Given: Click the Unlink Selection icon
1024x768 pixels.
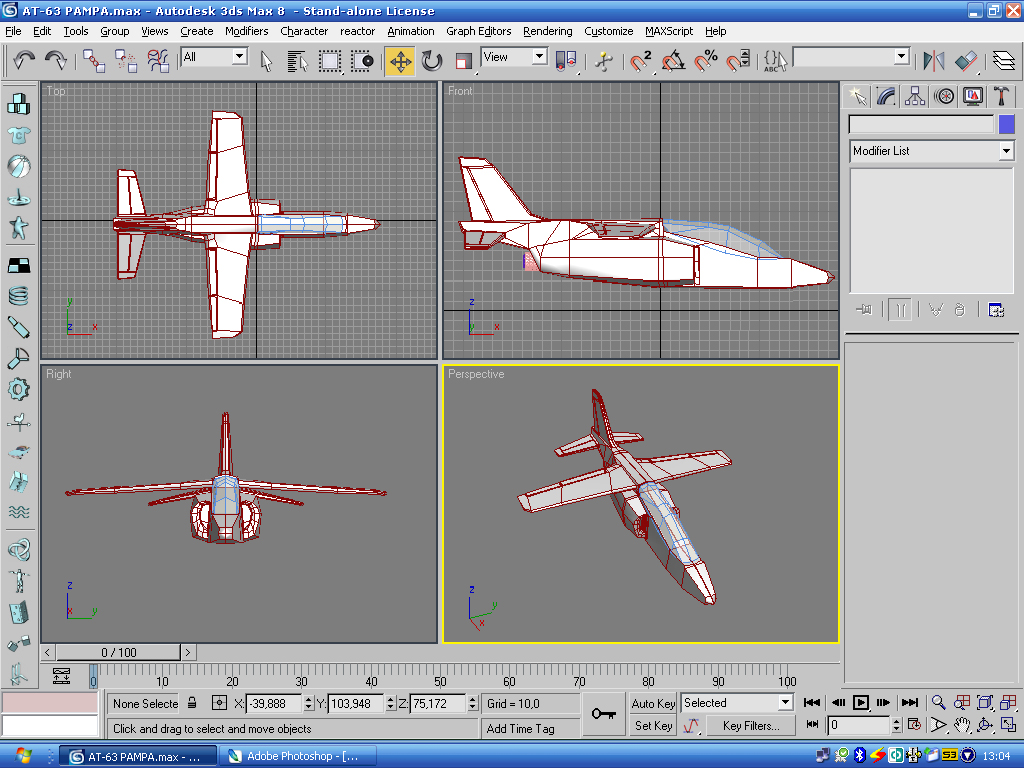Looking at the screenshot, I should (125, 61).
